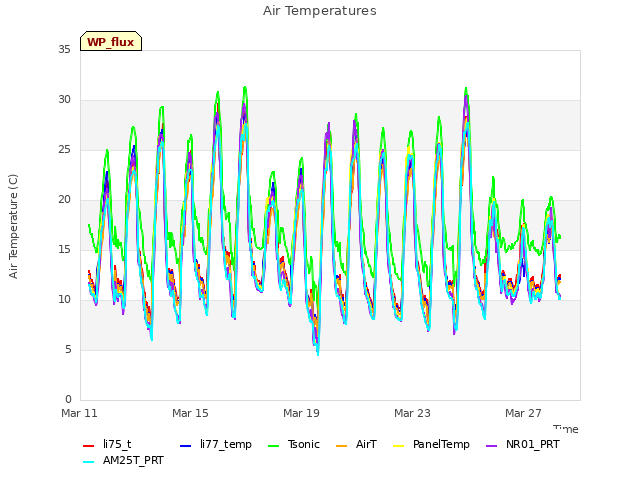Click the 15 y-axis tick label

tap(64, 250)
